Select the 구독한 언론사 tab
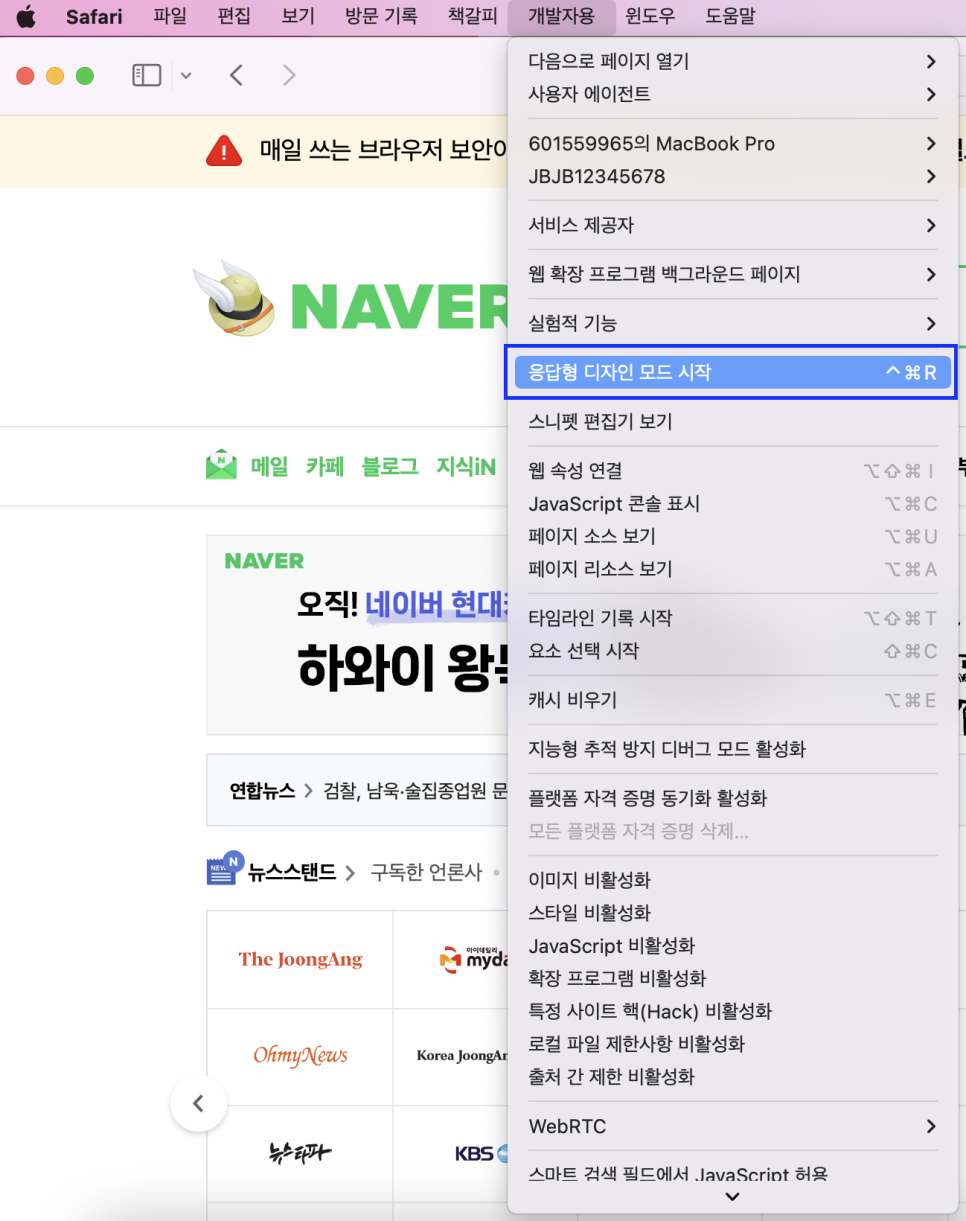Screen dimensions: 966x1221 coord(426,872)
